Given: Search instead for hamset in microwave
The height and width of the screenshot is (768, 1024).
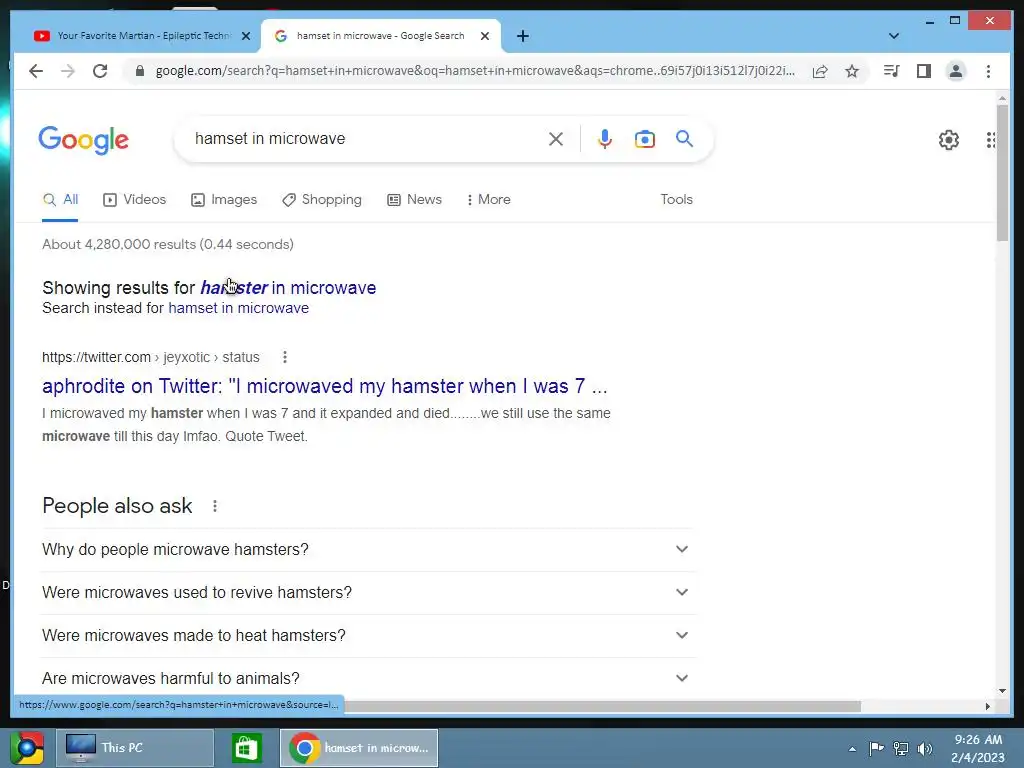Looking at the screenshot, I should tap(238, 308).
